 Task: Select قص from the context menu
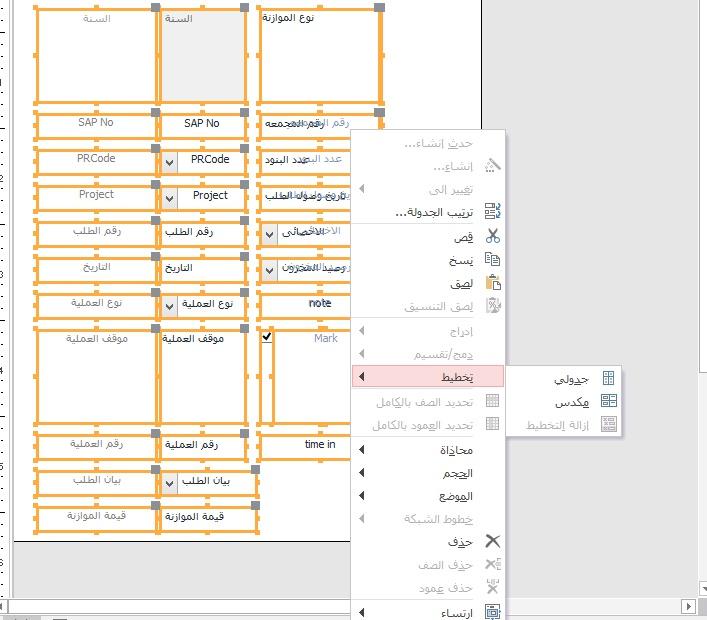(427, 236)
